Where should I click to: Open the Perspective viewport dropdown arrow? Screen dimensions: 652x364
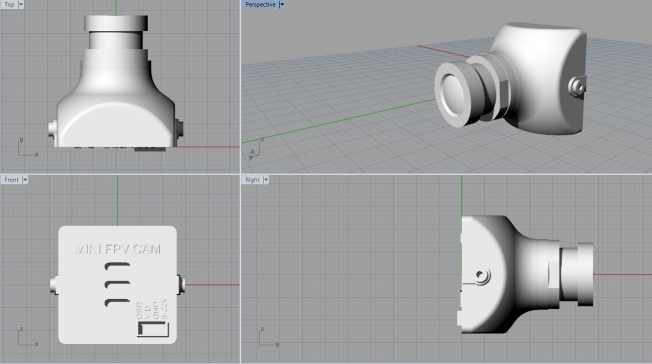click(x=282, y=5)
